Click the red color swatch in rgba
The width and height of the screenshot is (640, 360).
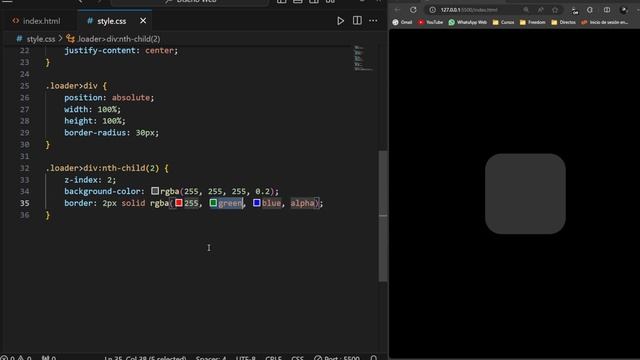click(178, 203)
